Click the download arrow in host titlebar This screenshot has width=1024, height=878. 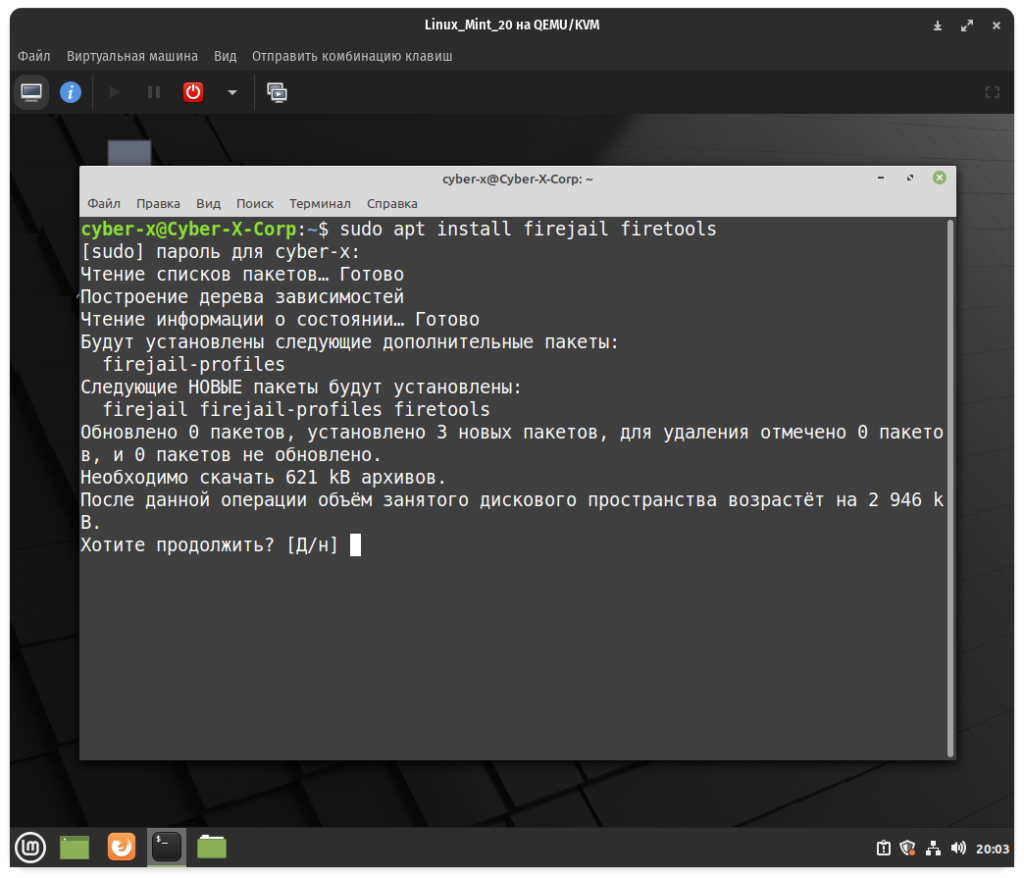coord(937,25)
